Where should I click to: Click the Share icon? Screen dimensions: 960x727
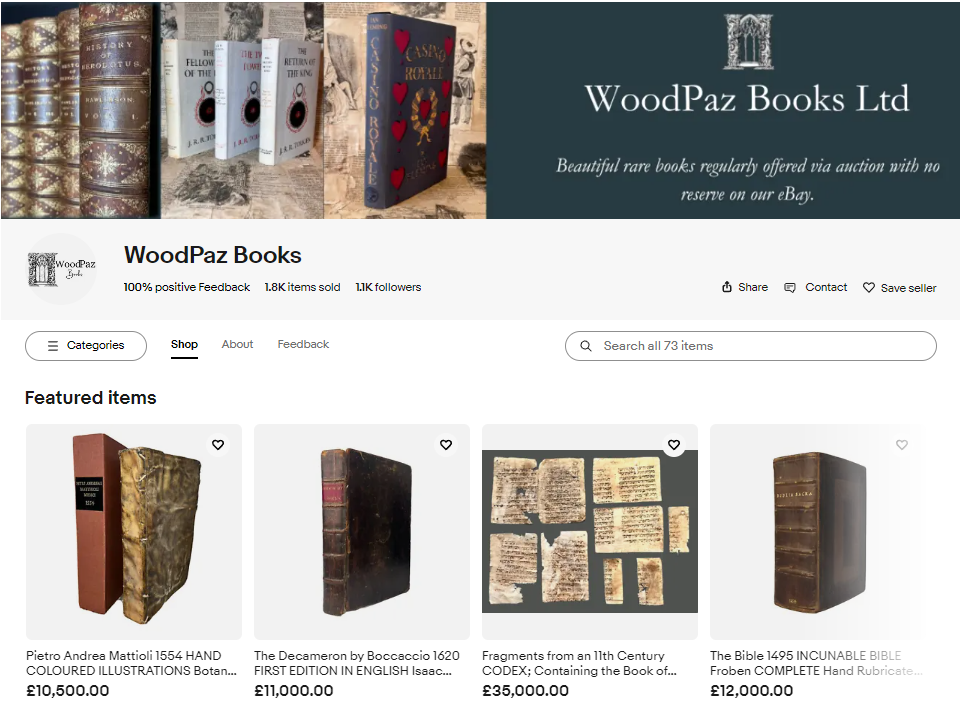pyautogui.click(x=727, y=287)
